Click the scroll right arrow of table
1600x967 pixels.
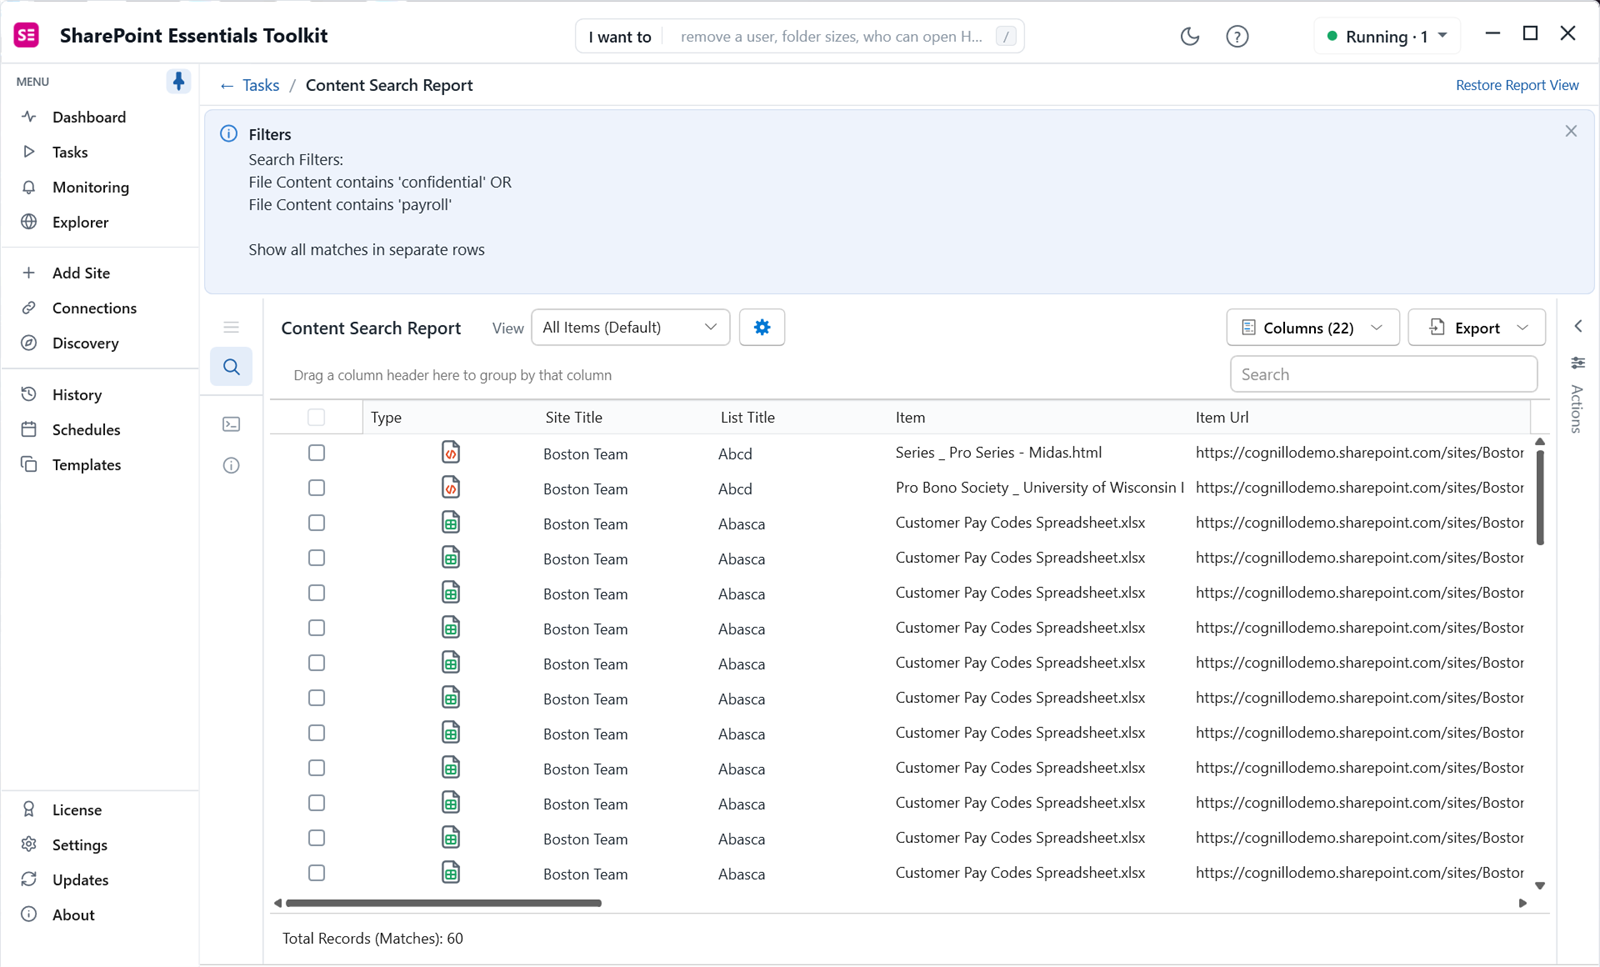point(1522,903)
